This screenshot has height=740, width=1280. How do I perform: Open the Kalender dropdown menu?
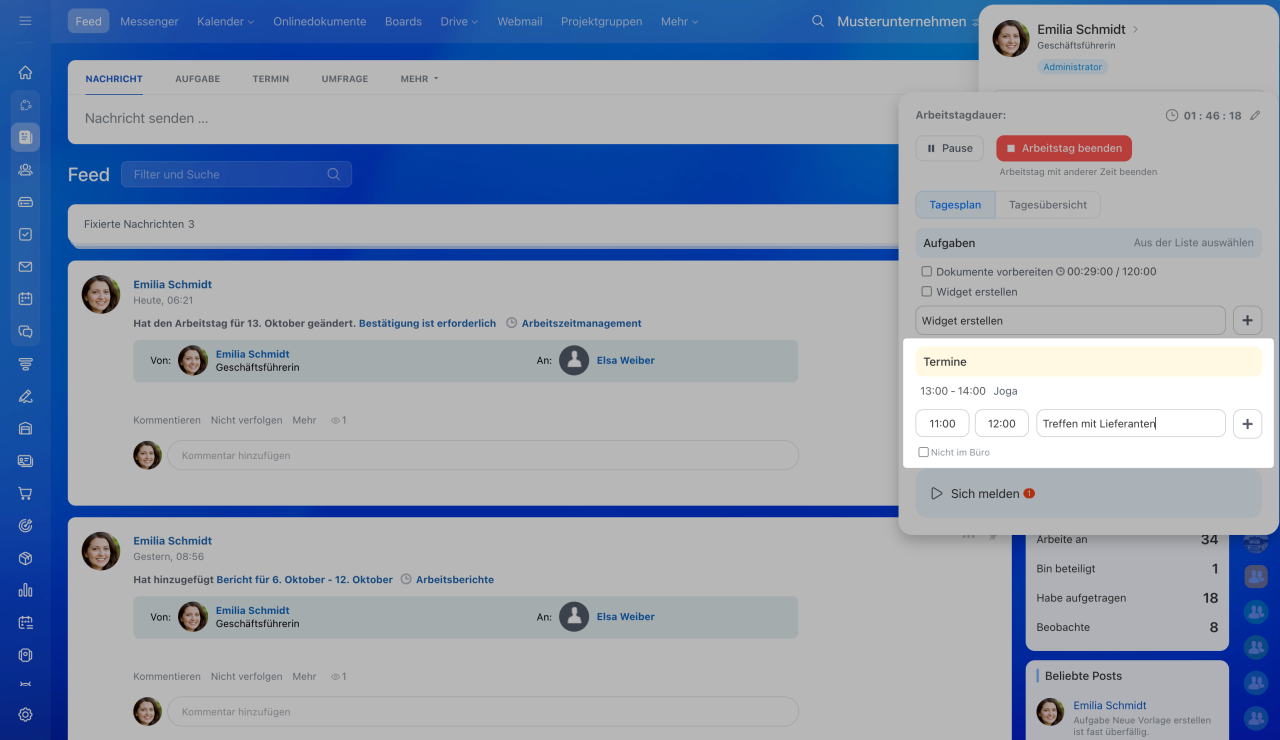(225, 21)
